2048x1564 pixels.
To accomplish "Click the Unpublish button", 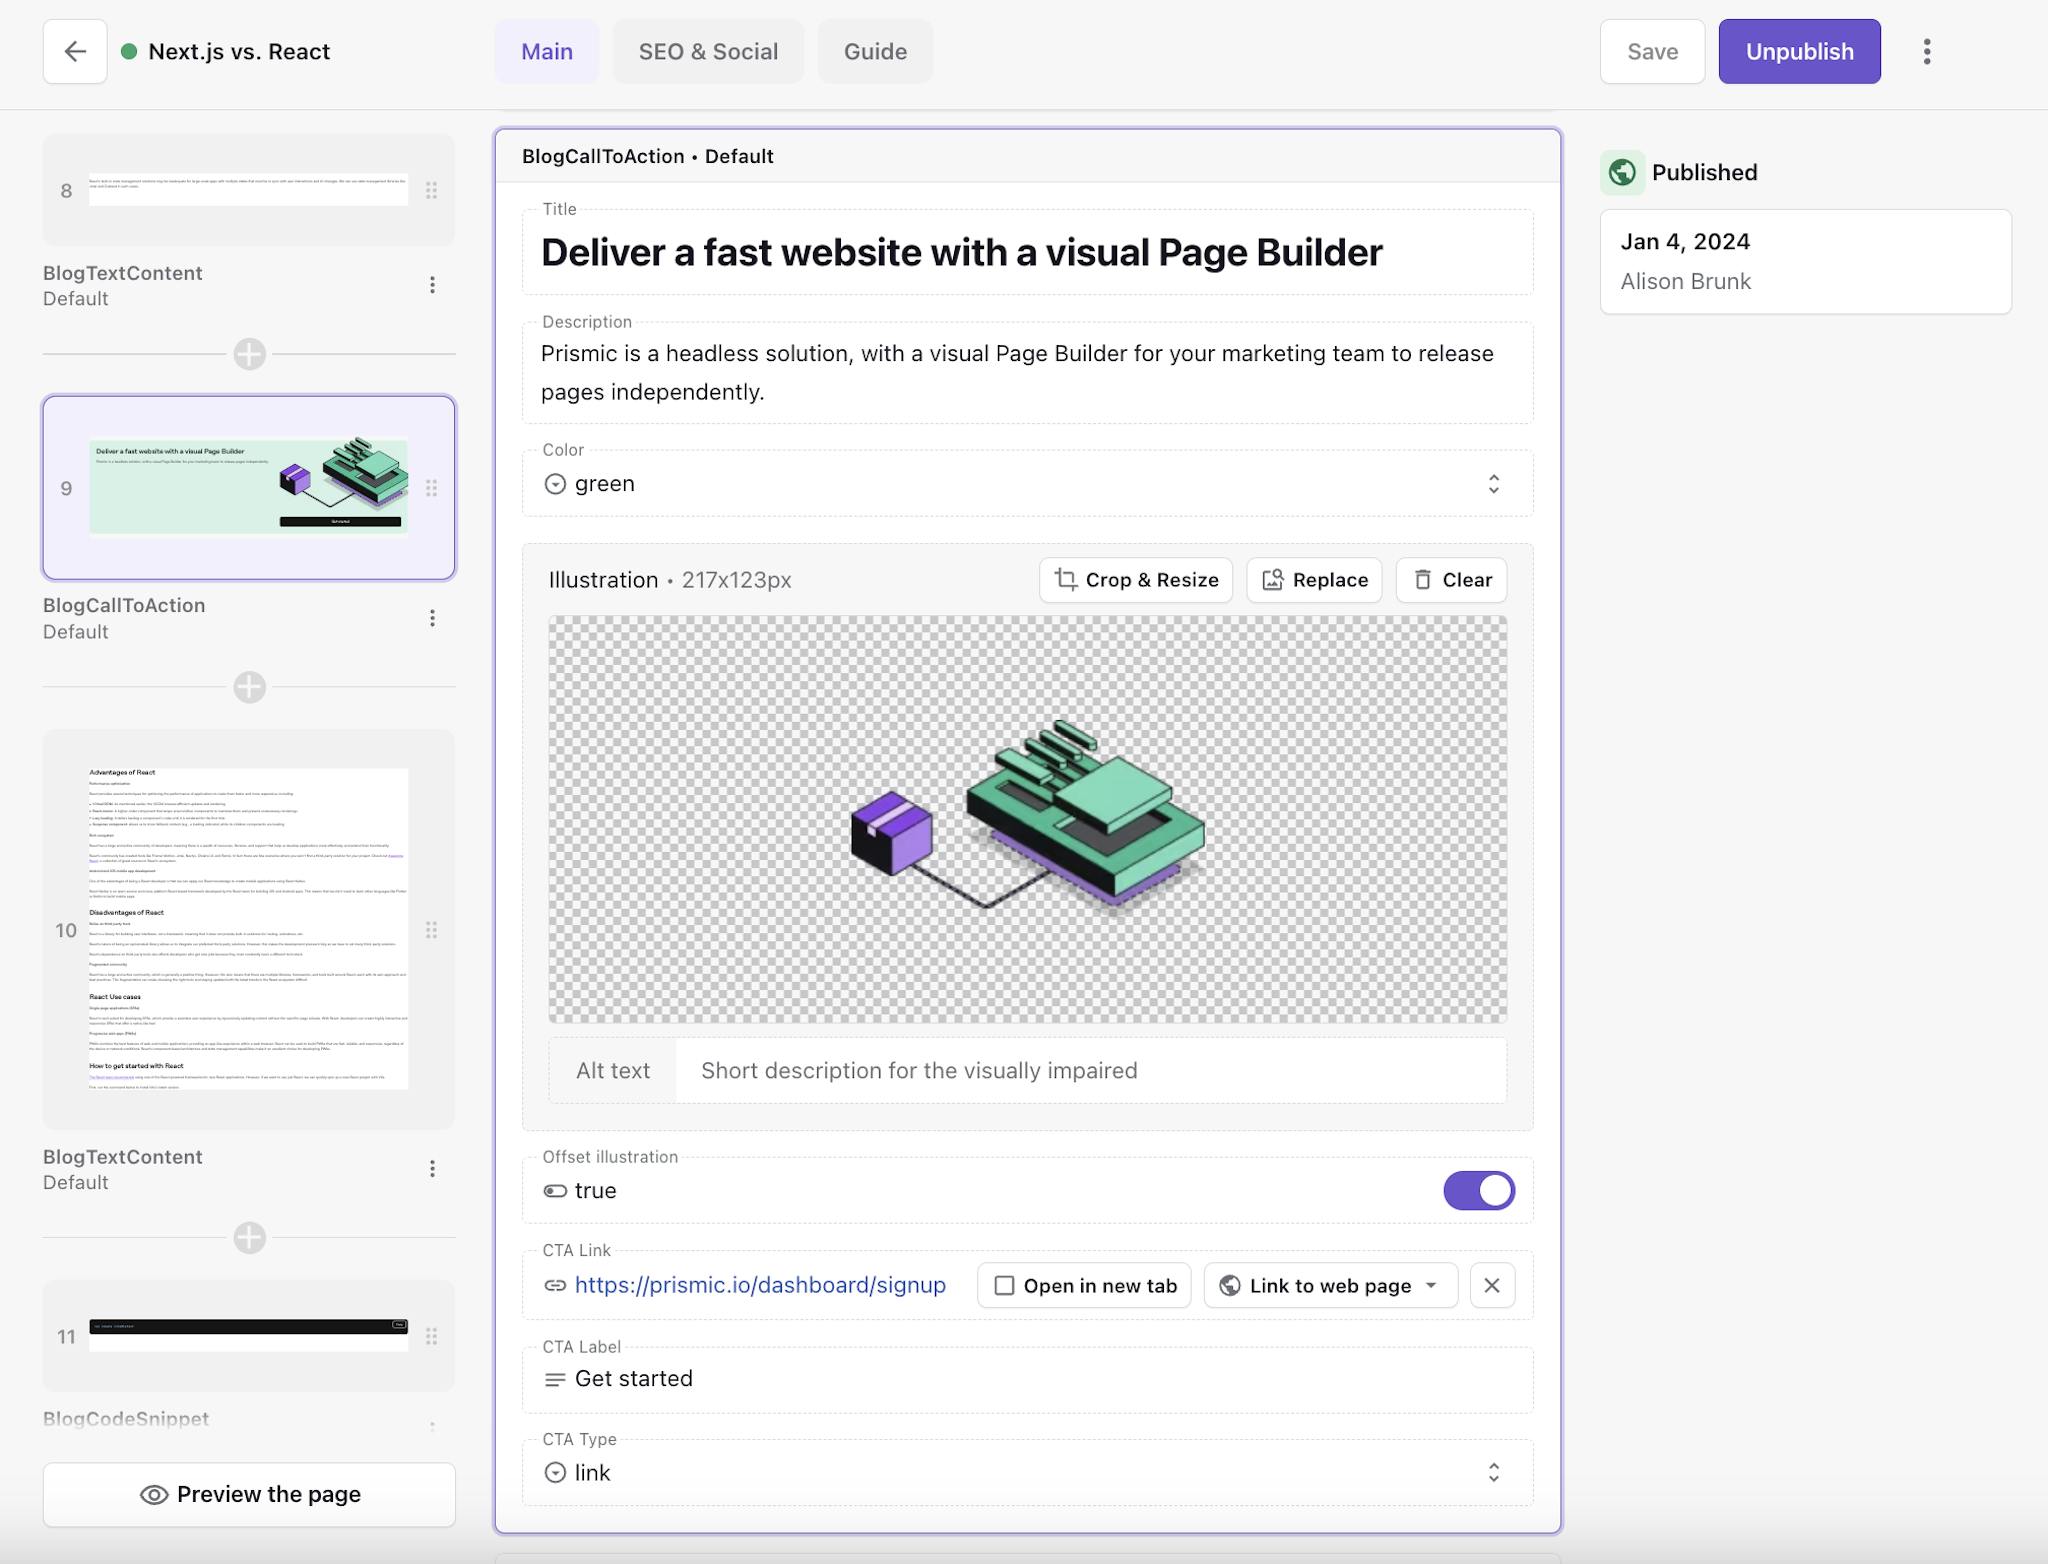I will click(x=1798, y=51).
